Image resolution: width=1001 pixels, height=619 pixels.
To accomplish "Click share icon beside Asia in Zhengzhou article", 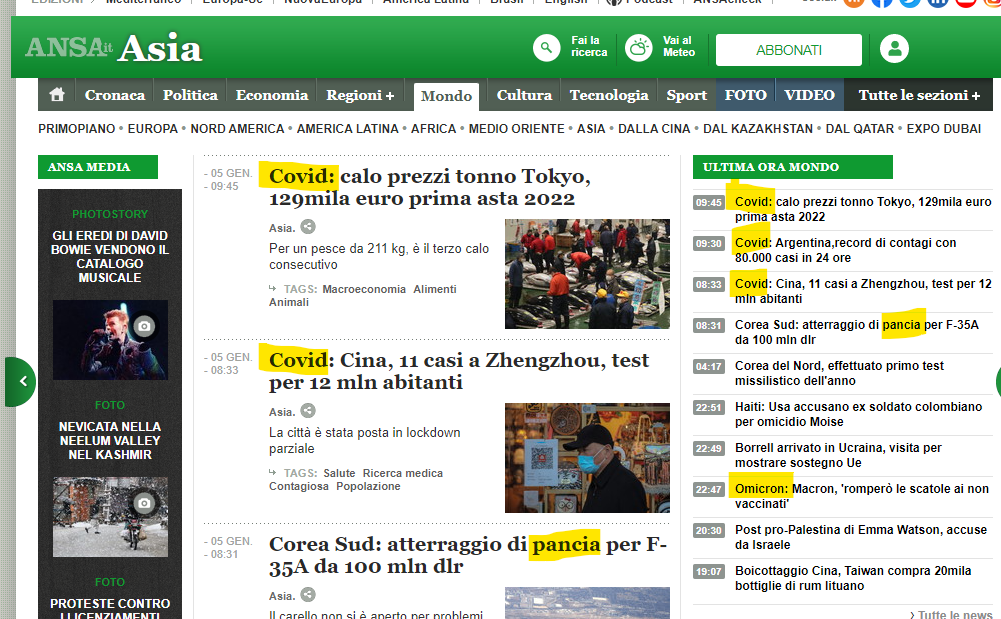I will (x=308, y=410).
